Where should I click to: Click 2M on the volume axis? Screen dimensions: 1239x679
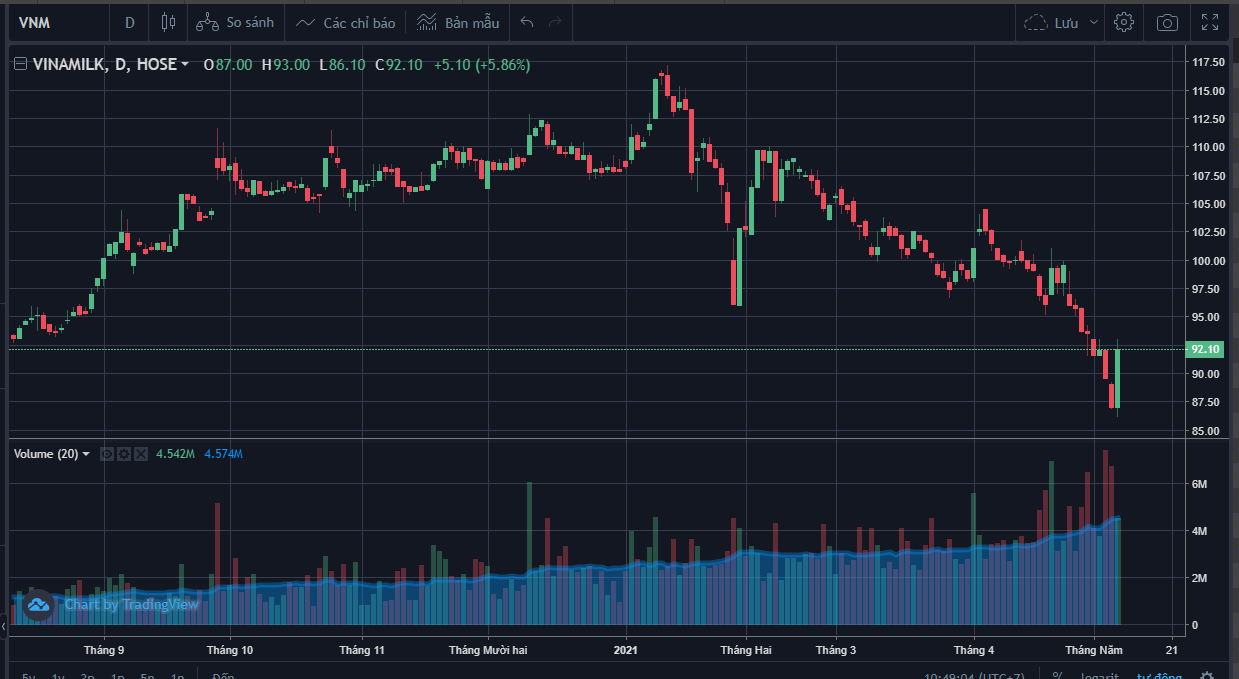point(1199,578)
